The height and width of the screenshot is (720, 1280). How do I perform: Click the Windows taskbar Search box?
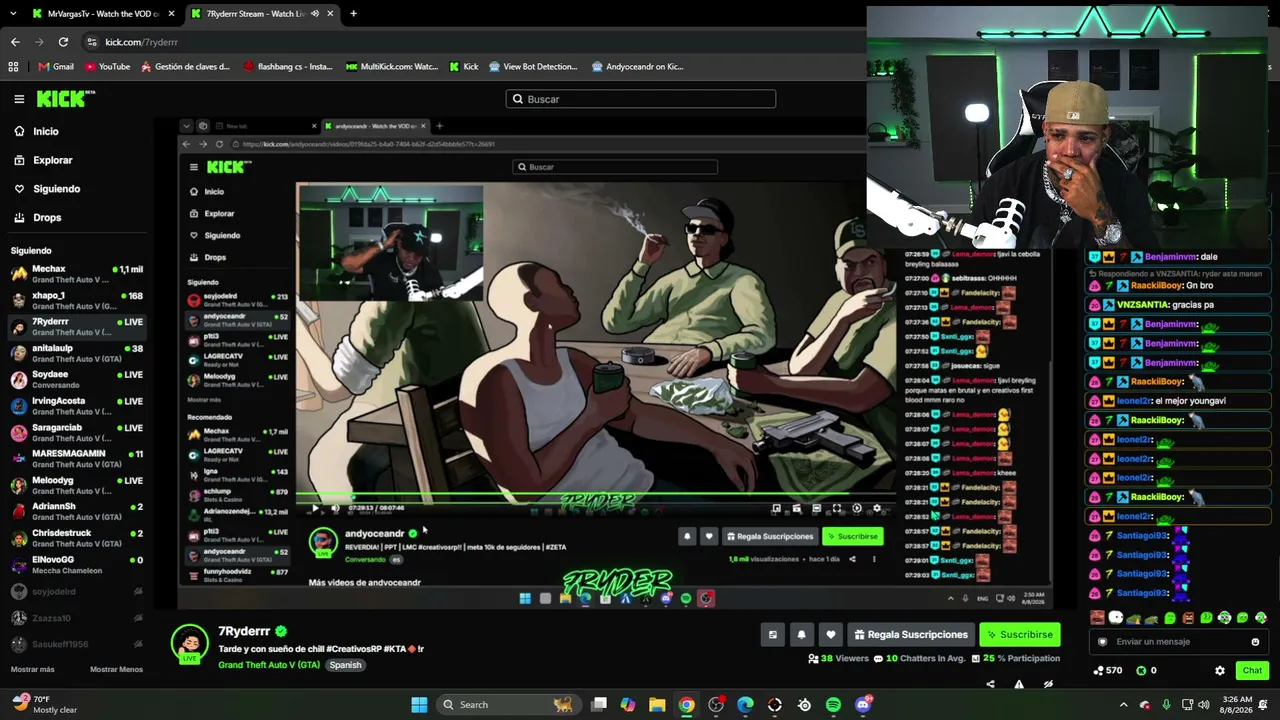pos(509,705)
